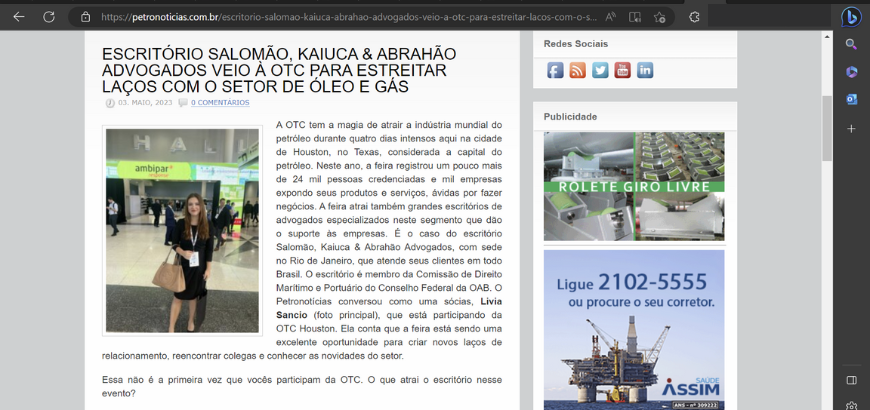Viewport: 870px width, 410px height.
Task: Open the YouTube channel icon
Action: [x=623, y=70]
